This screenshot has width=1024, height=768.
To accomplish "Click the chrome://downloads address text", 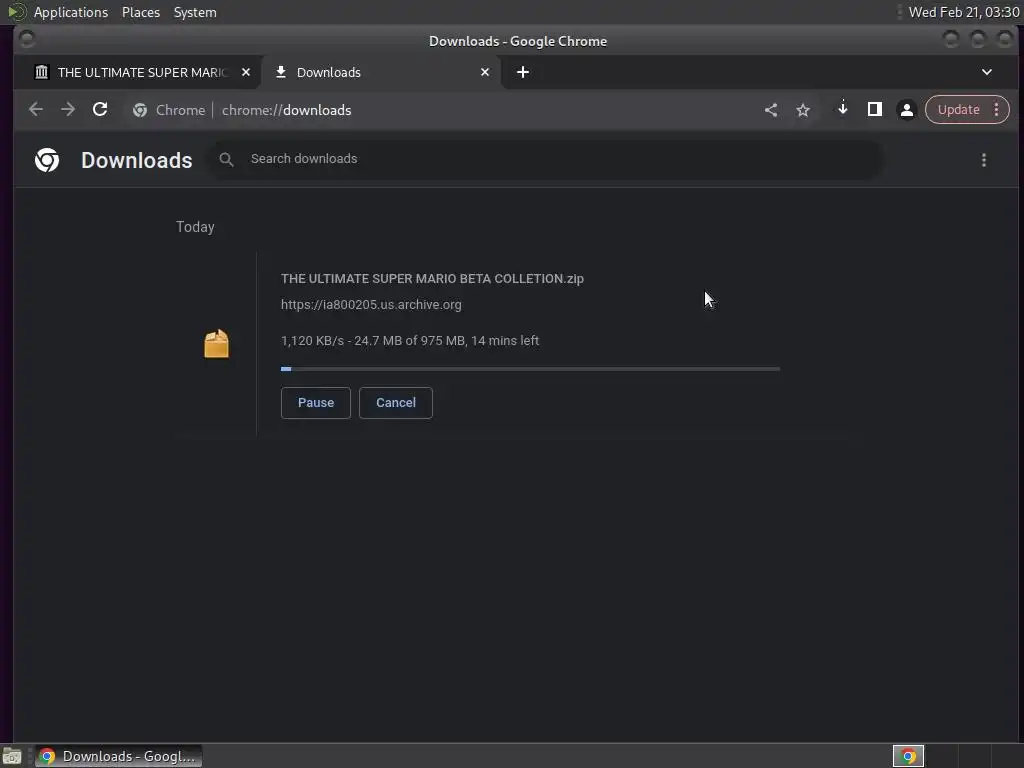I will [287, 110].
